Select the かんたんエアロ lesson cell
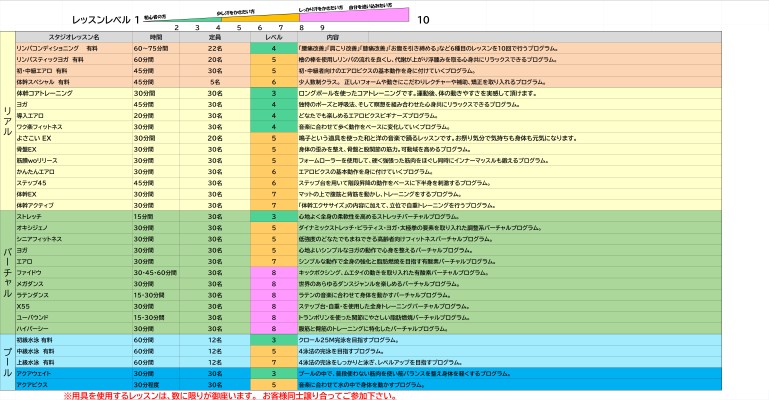The image size is (769, 400). click(39, 171)
